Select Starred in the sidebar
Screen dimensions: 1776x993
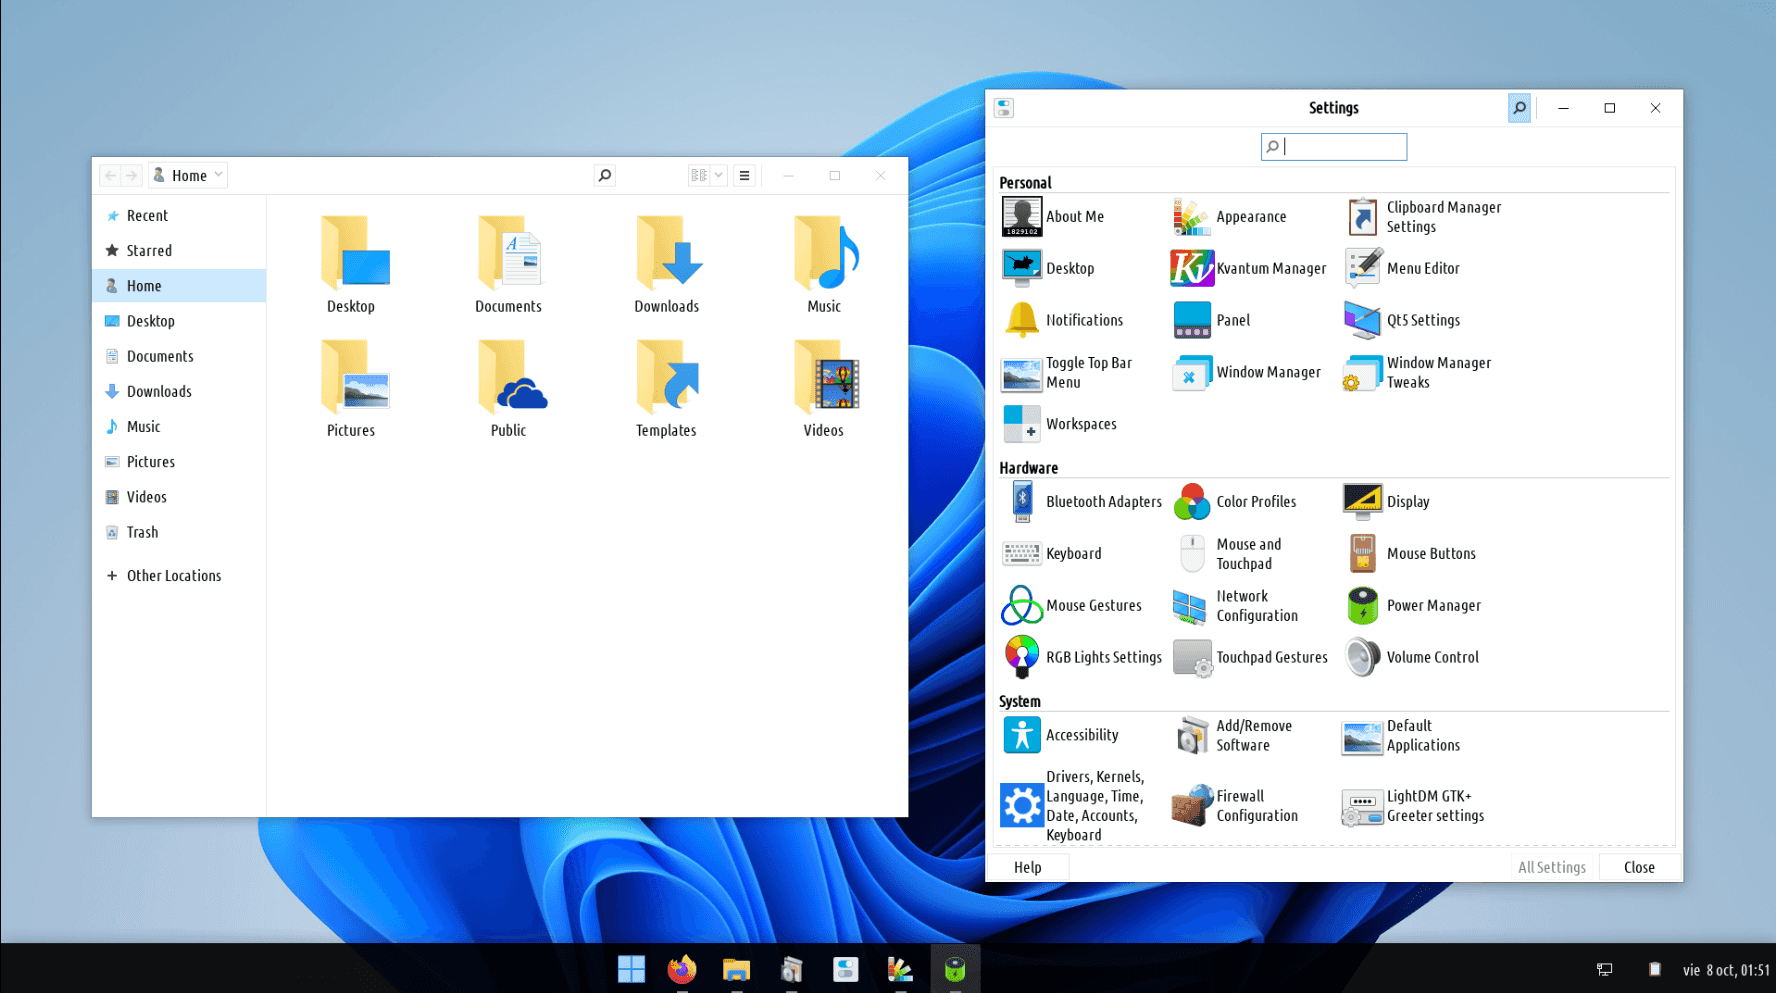click(149, 251)
